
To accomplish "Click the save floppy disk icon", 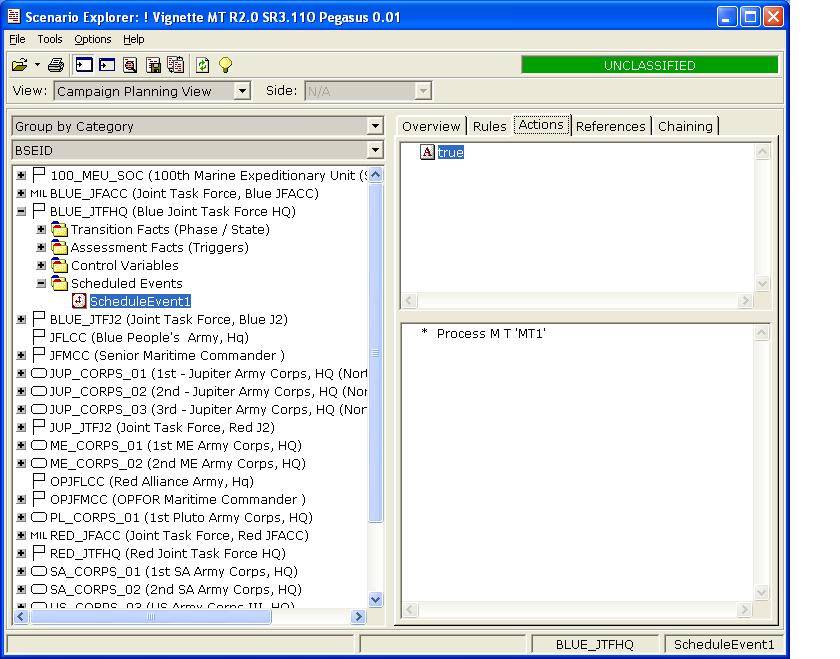I will tap(154, 65).
